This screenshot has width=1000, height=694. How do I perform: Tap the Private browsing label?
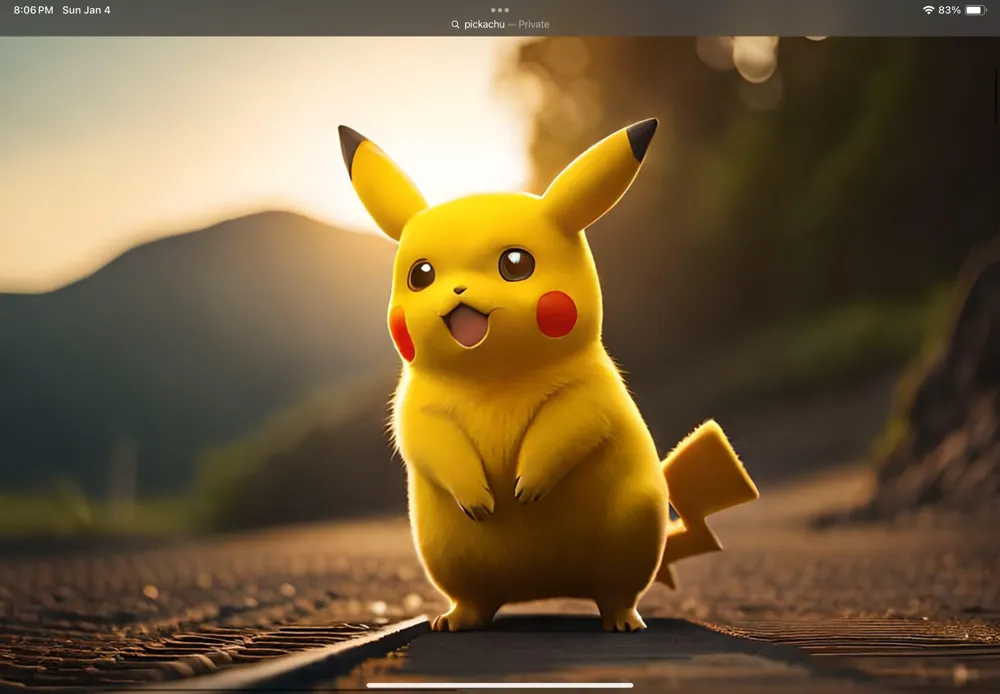click(534, 24)
